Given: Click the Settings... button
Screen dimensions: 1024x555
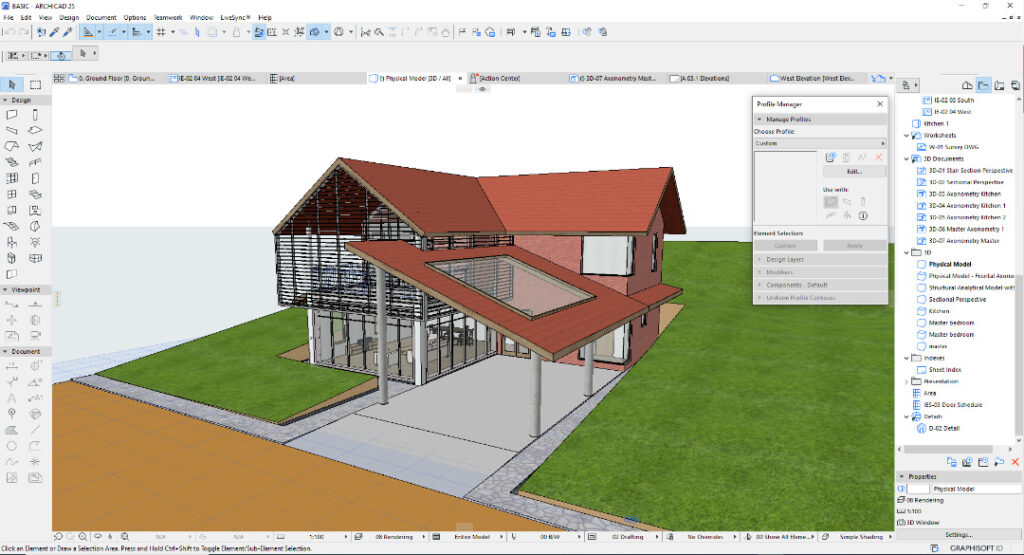Looking at the screenshot, I should 959,534.
